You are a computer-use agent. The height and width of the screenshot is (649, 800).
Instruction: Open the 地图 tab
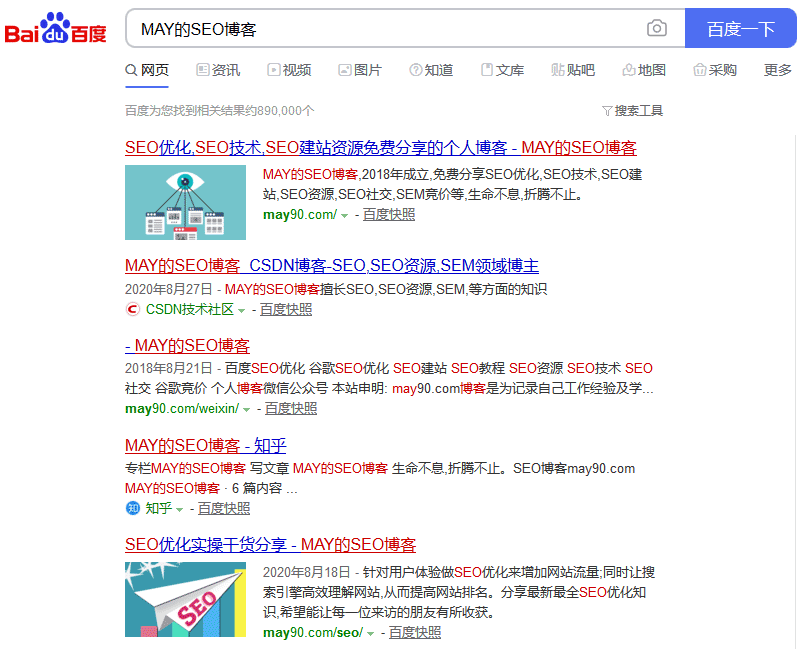(644, 70)
